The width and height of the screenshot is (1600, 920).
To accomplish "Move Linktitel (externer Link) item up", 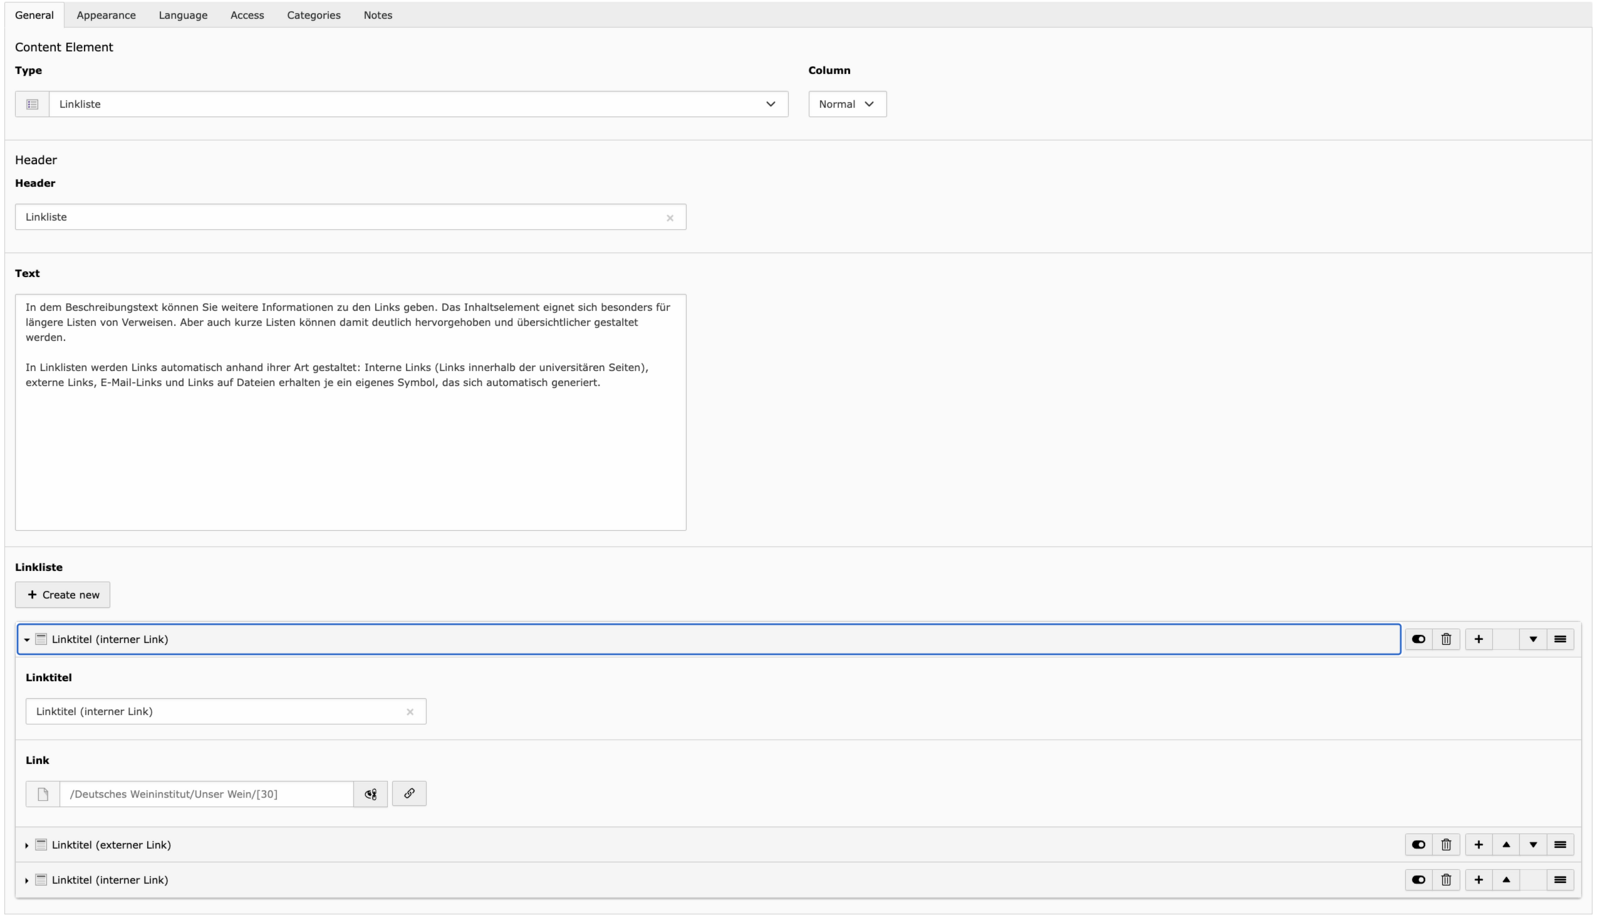I will 1506,845.
